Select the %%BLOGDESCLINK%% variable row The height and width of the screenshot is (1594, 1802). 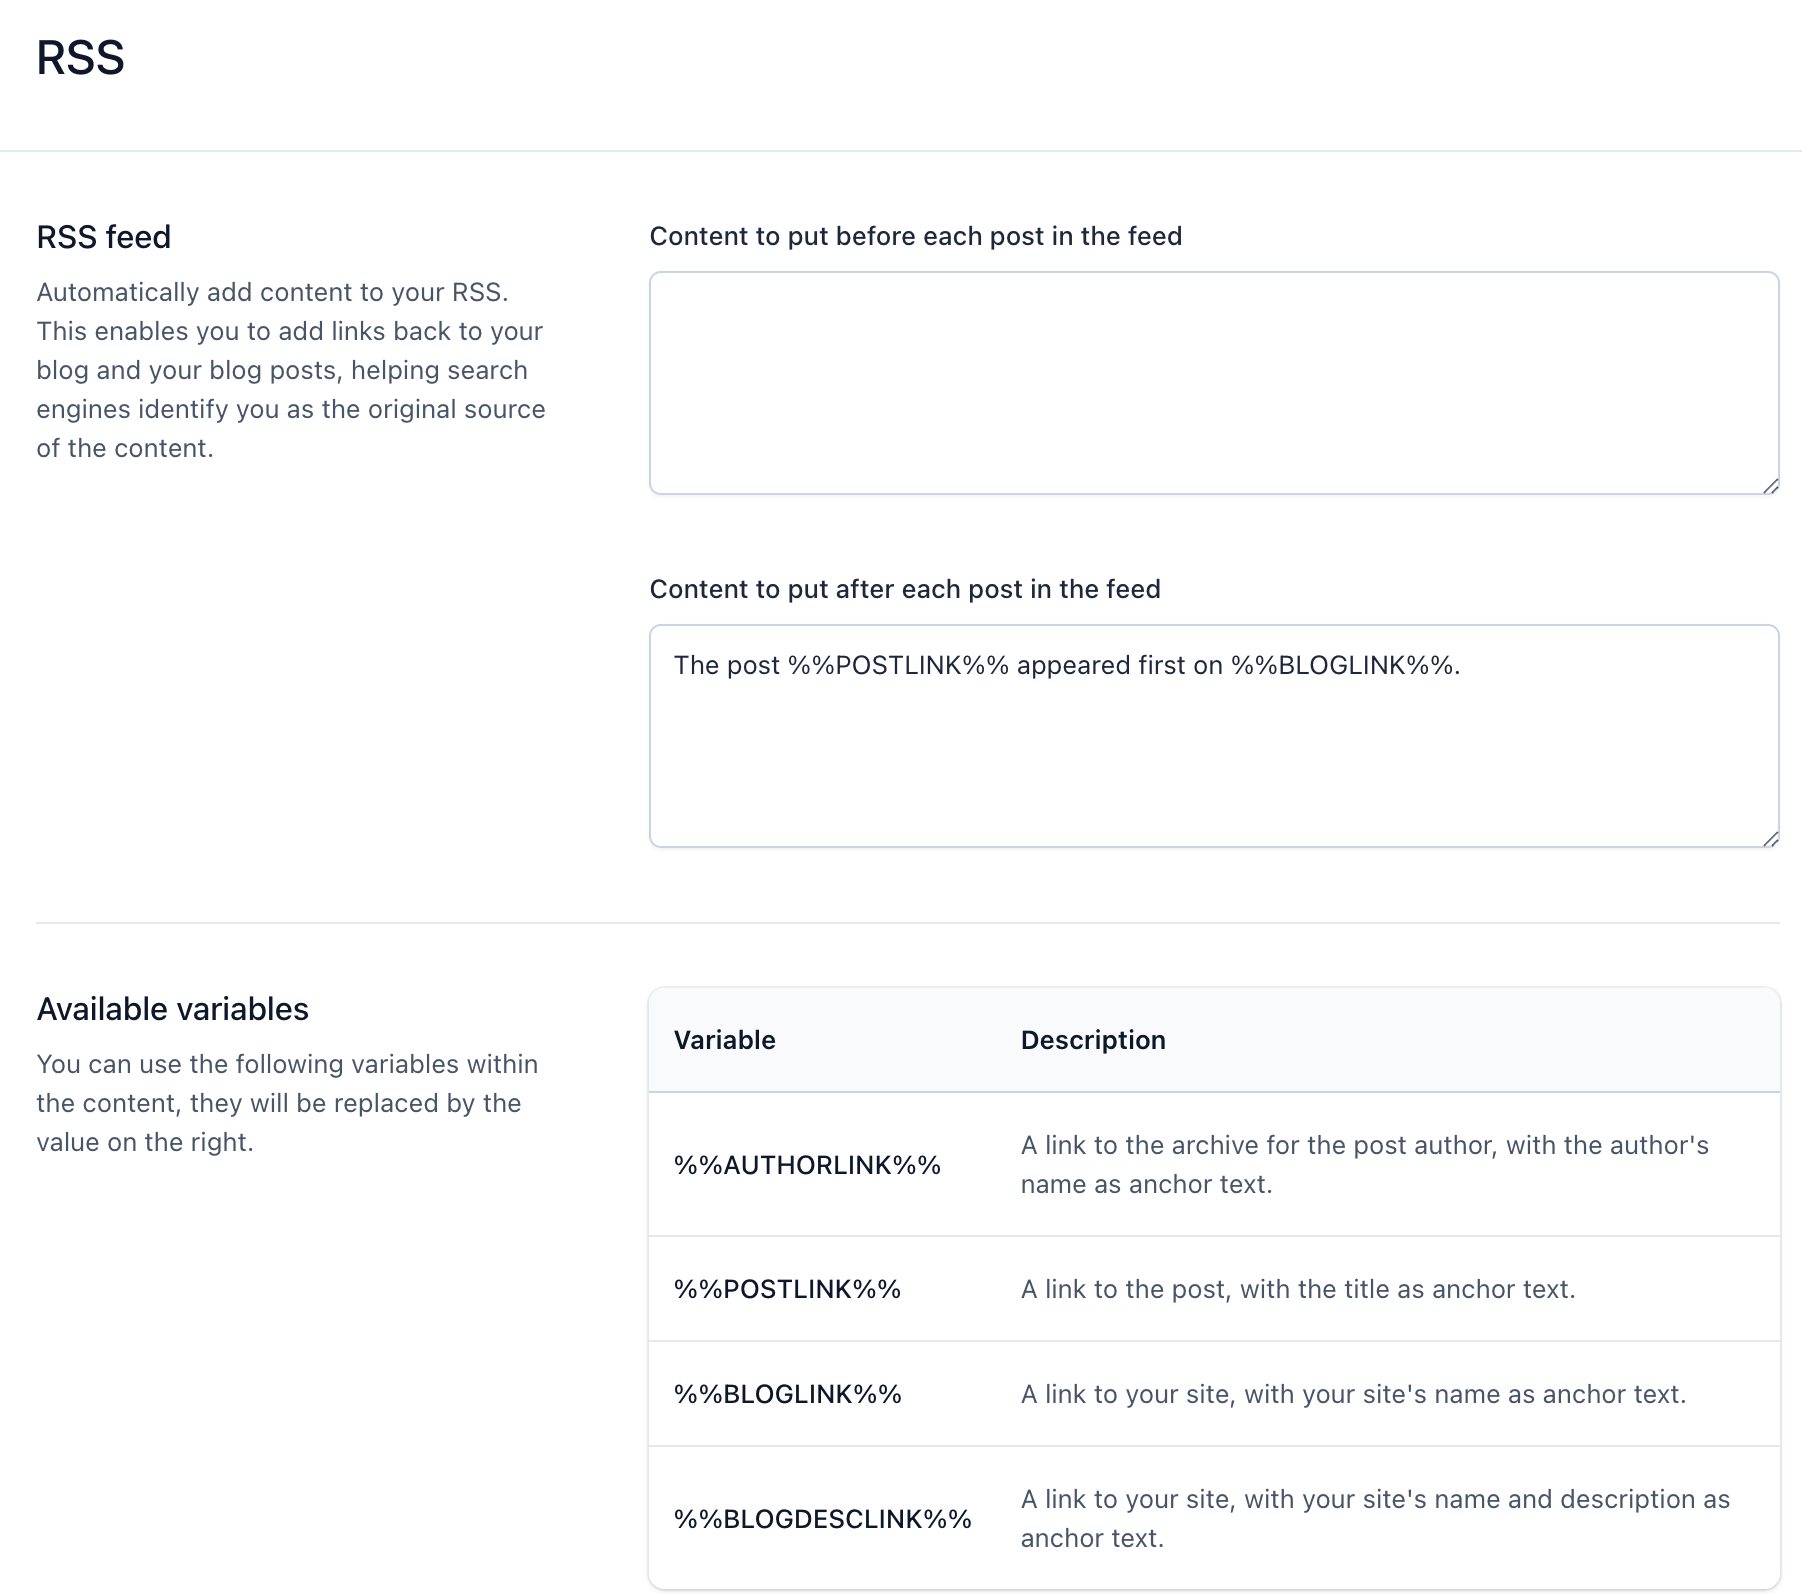(823, 1518)
